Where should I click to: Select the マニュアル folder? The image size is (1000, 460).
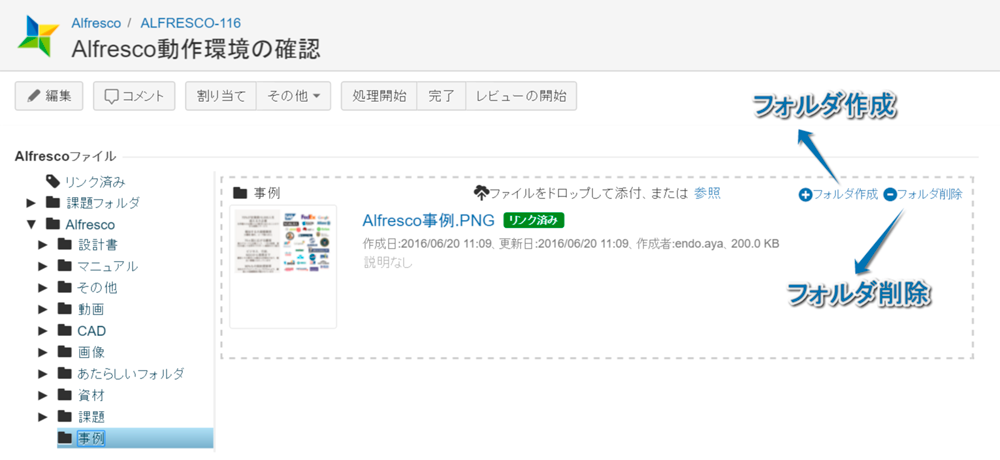coord(108,267)
